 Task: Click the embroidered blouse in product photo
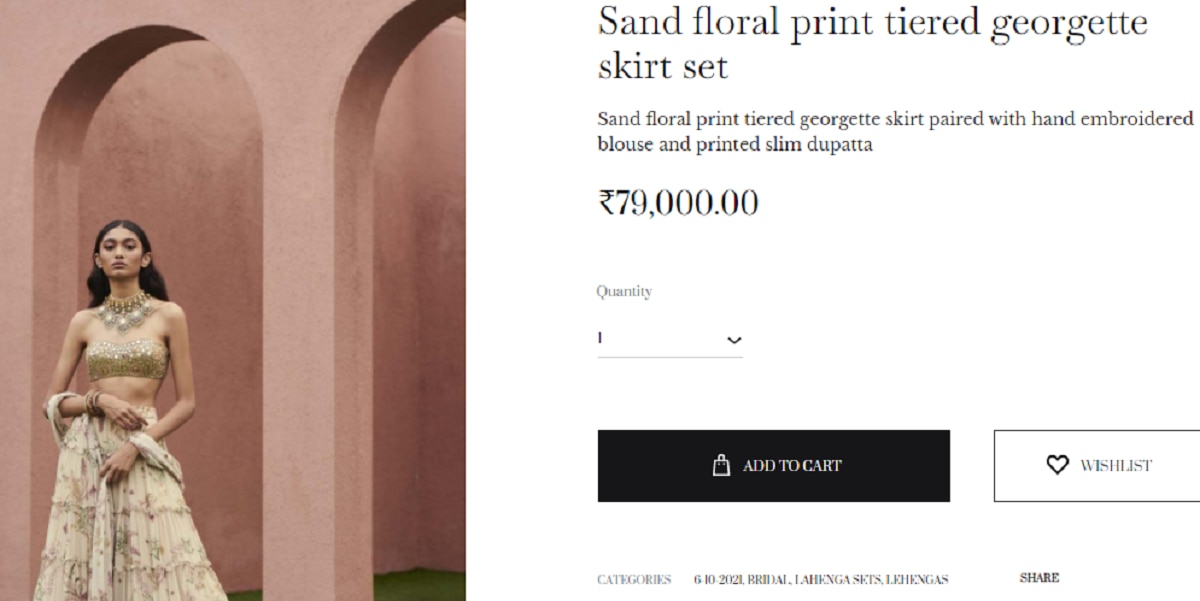127,360
